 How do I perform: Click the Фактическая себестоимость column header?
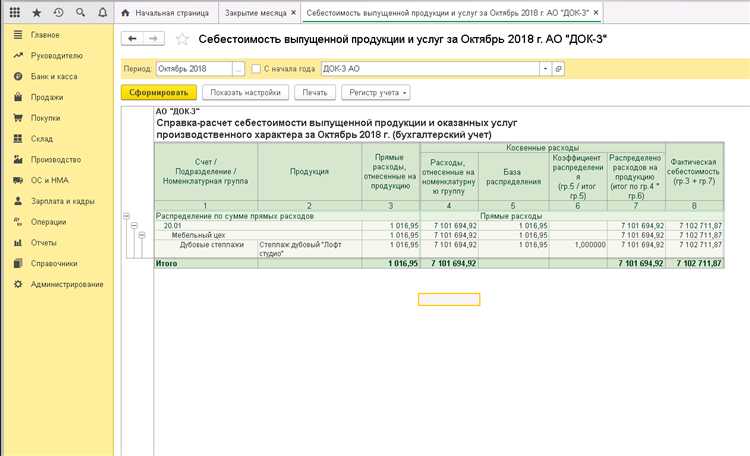(694, 172)
